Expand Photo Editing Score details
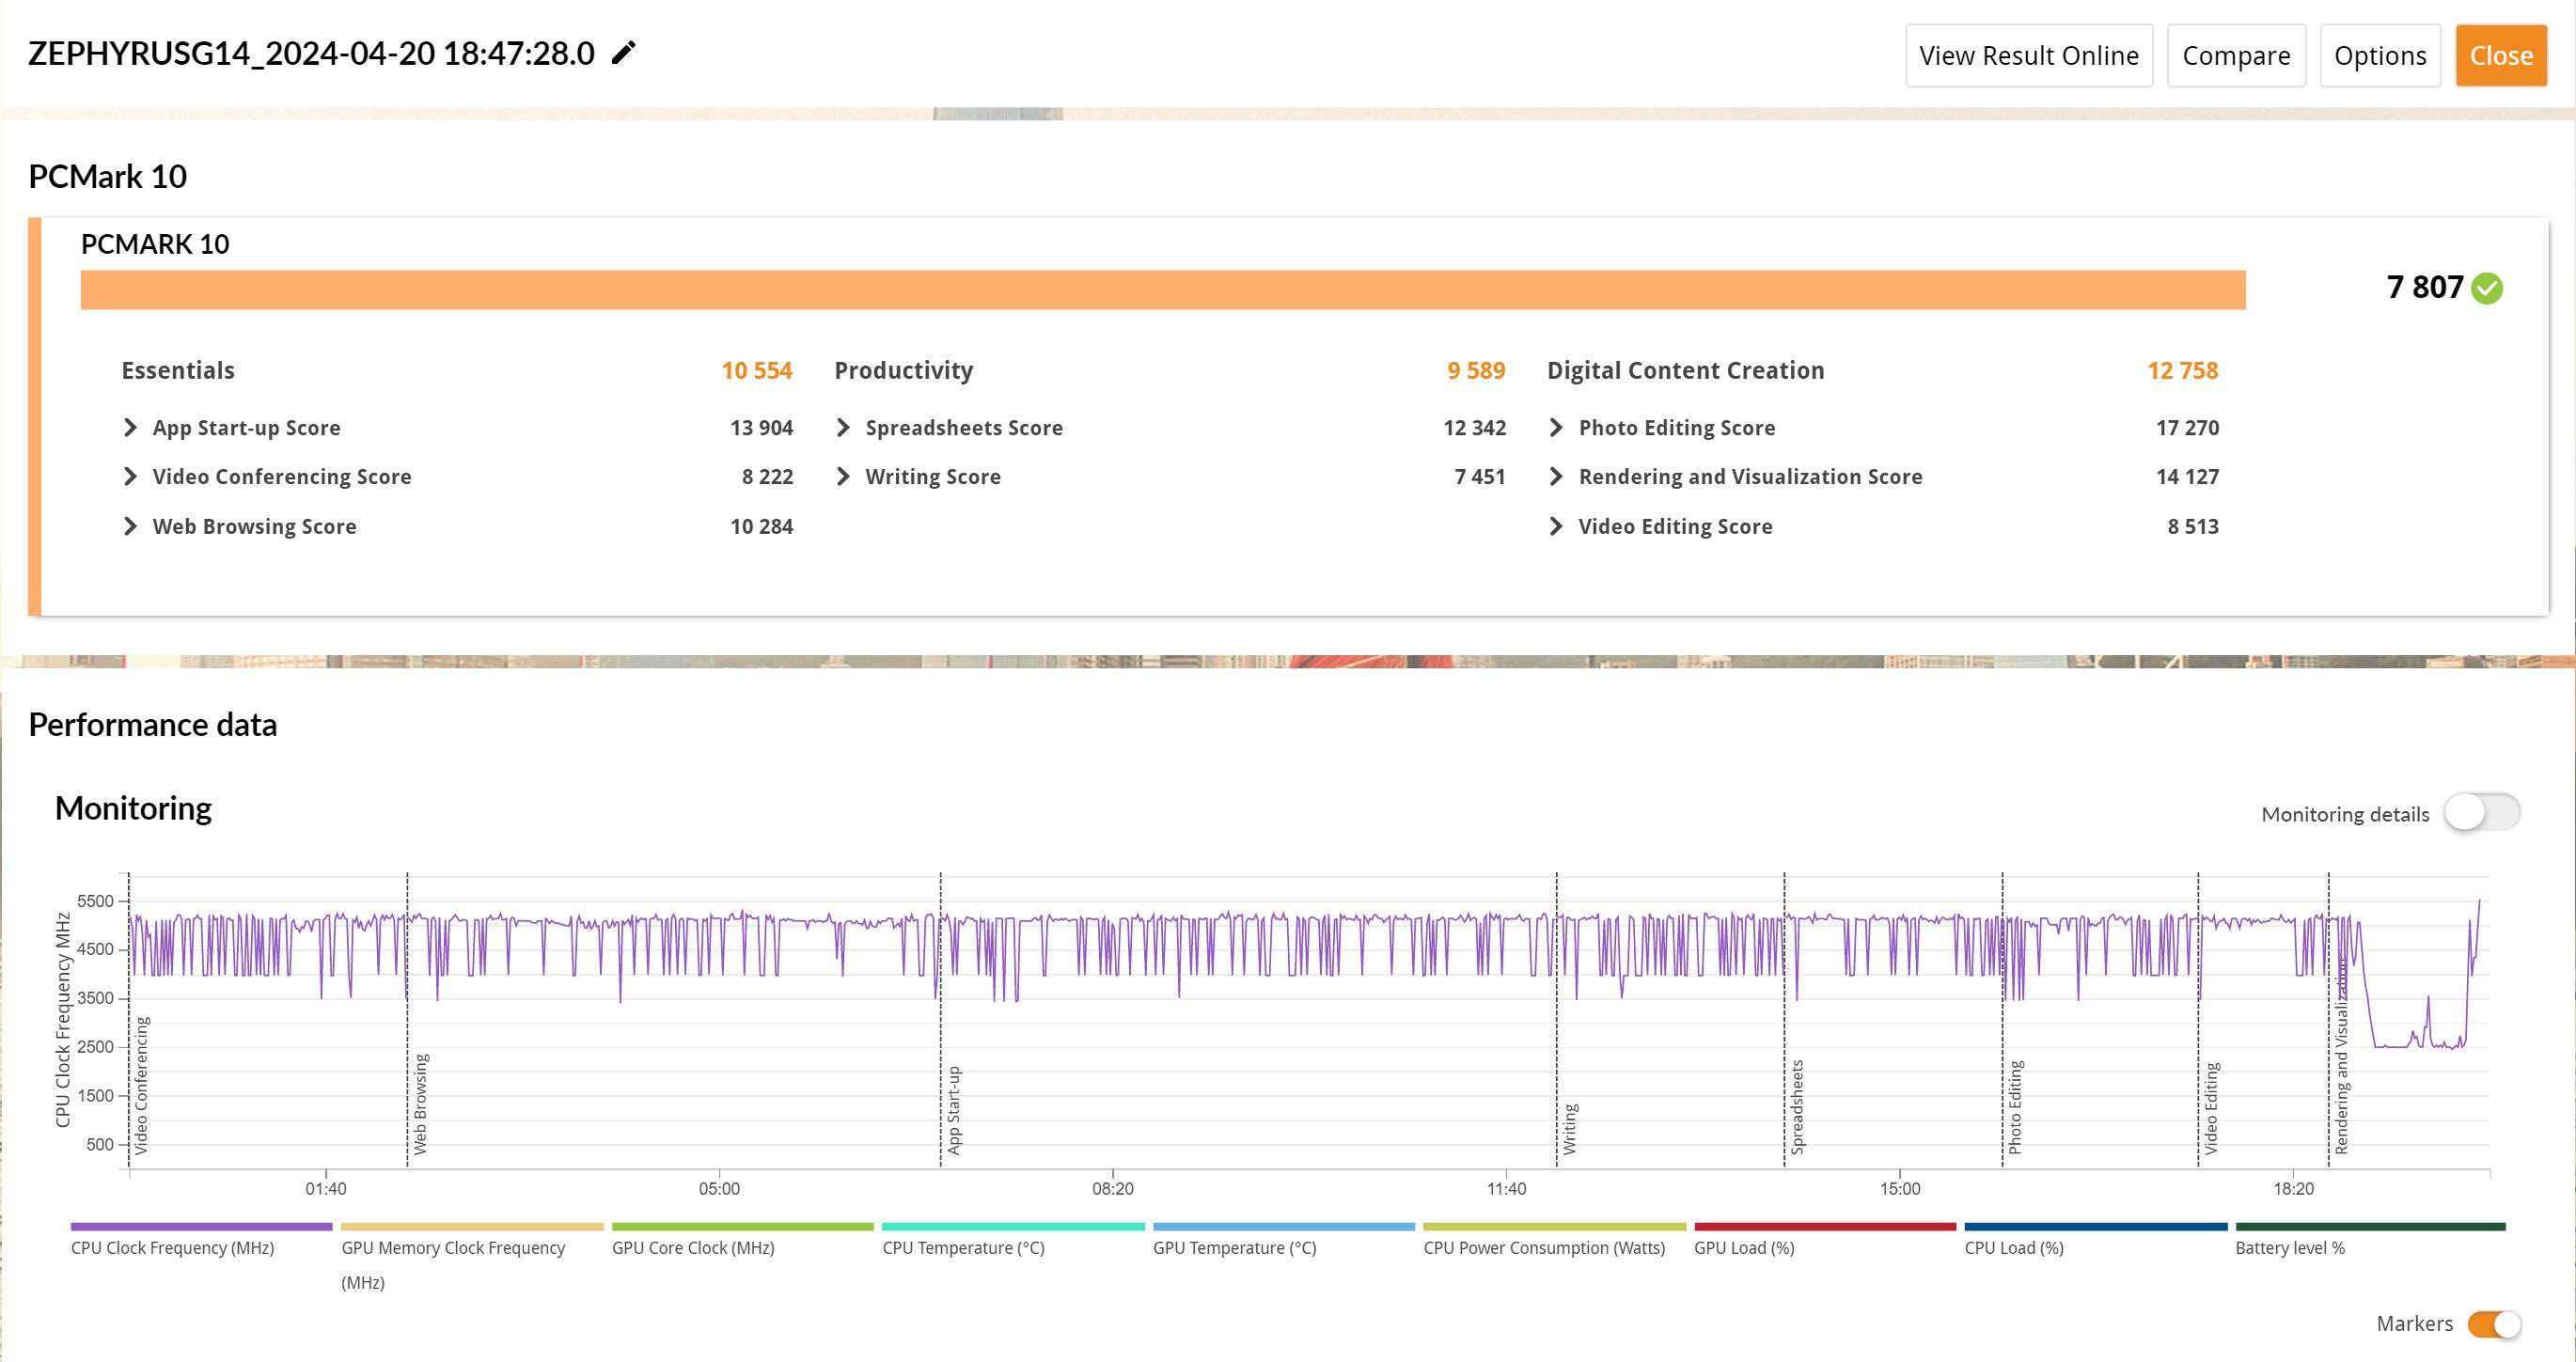 coord(1556,428)
